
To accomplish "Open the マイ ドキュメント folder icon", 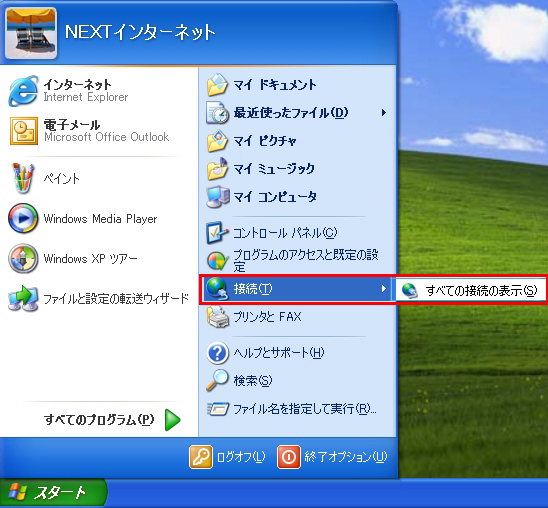I will tap(217, 85).
